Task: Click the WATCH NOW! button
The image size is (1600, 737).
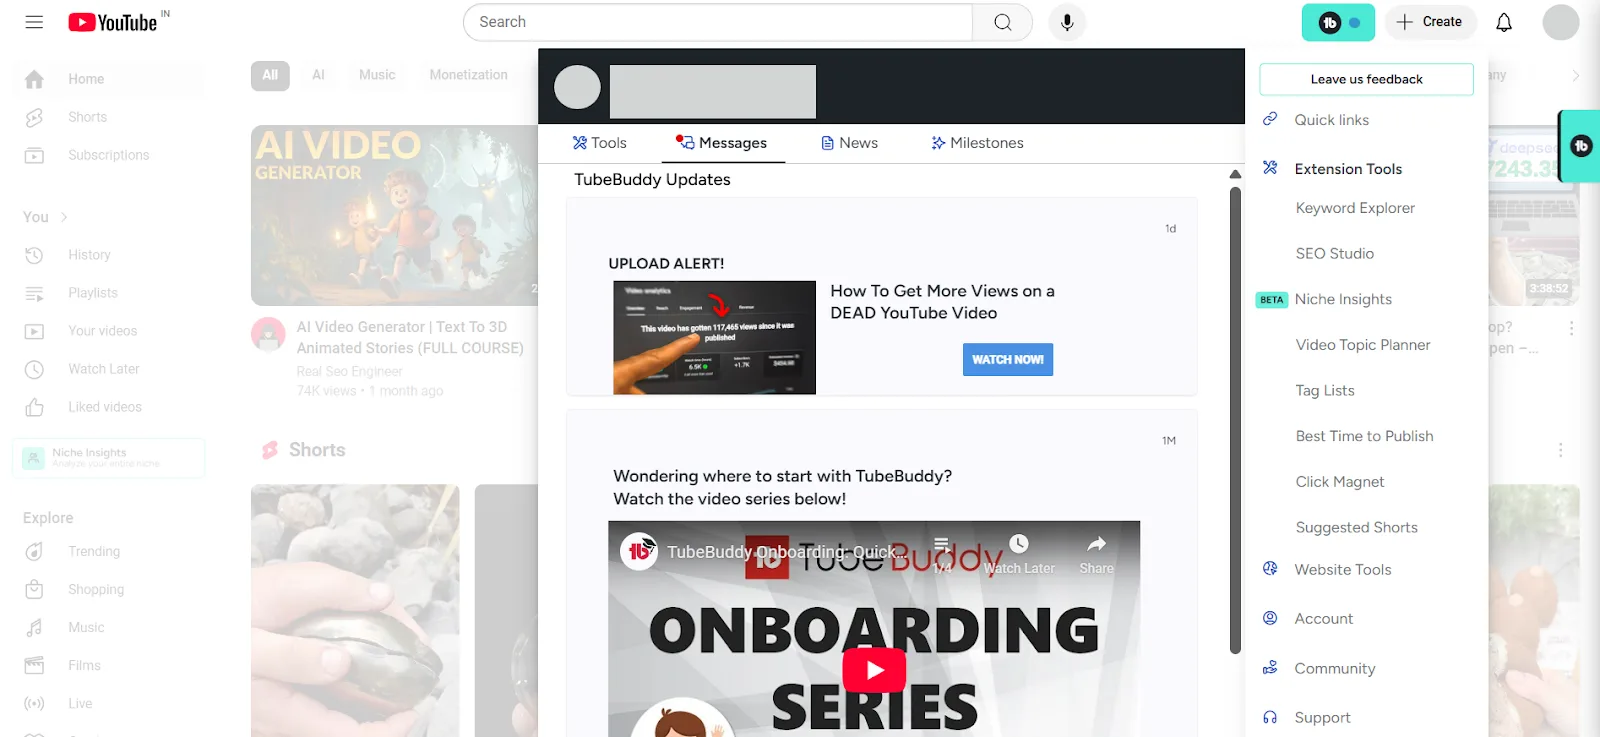Action: tap(1008, 359)
